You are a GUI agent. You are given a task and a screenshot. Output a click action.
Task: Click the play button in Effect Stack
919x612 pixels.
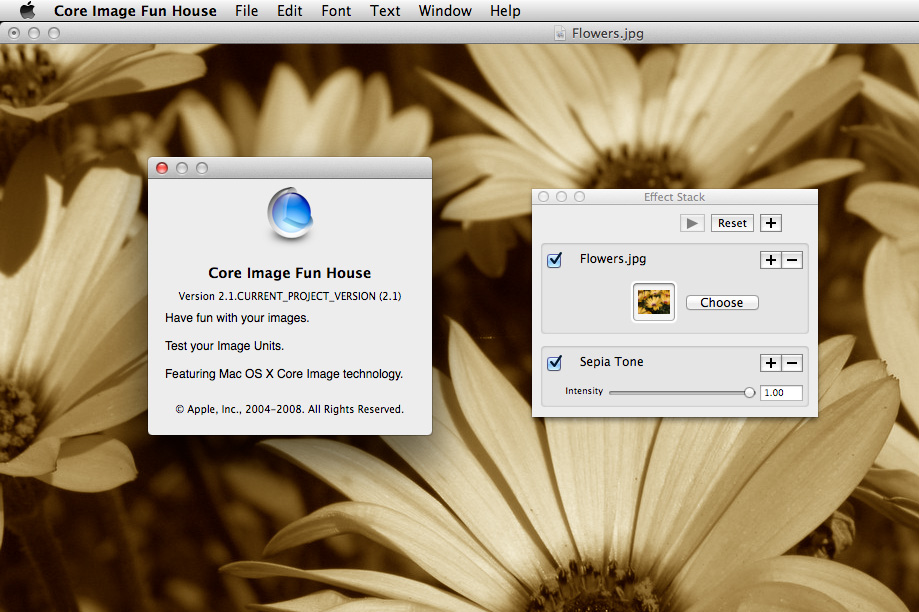click(x=692, y=223)
